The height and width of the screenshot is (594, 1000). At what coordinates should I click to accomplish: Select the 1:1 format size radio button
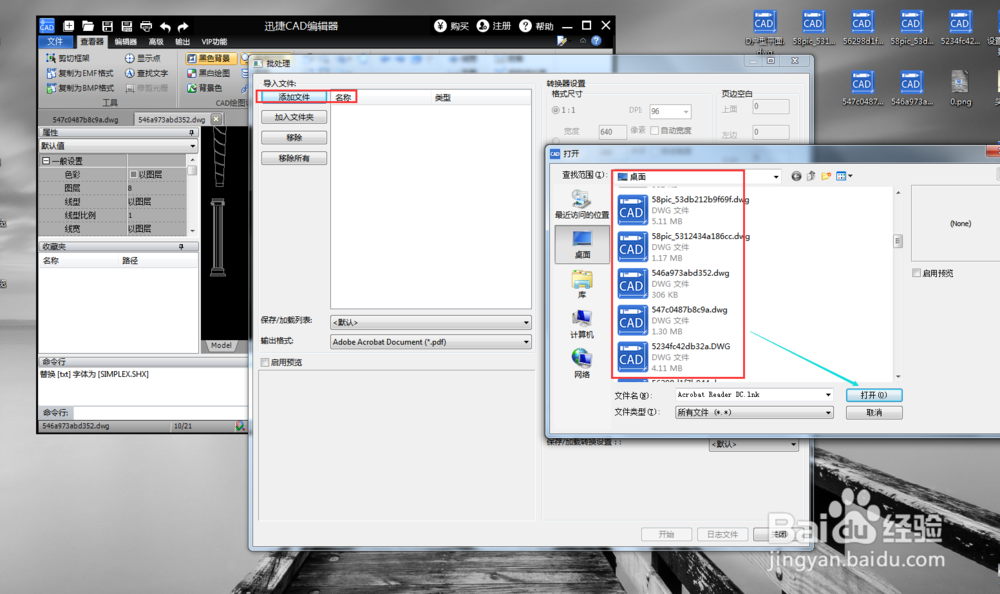(x=555, y=110)
